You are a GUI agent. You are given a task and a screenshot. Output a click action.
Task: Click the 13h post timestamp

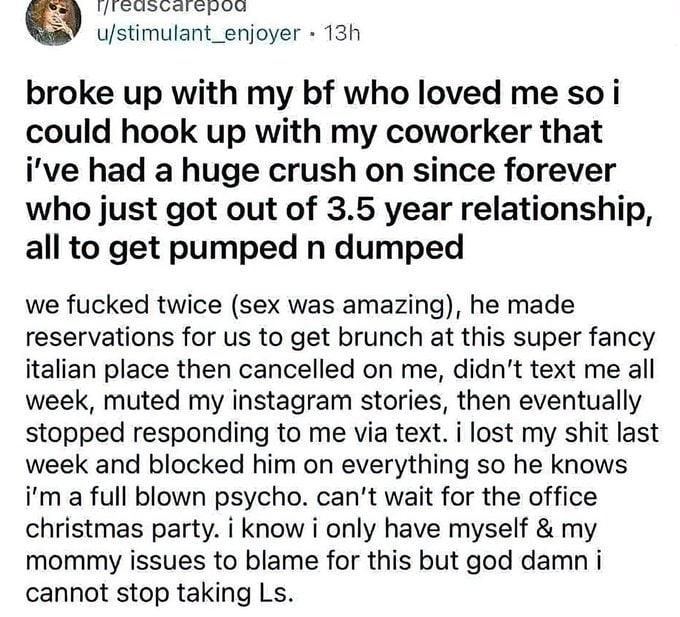342,33
